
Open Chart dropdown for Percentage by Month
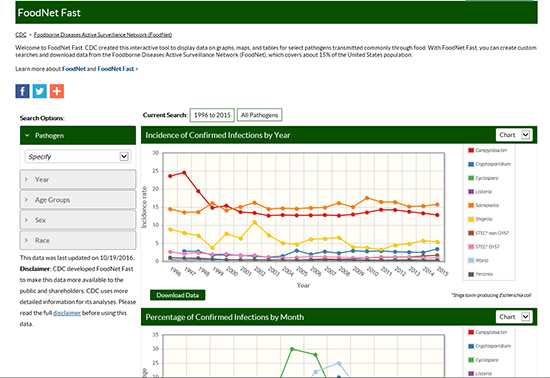coord(514,317)
